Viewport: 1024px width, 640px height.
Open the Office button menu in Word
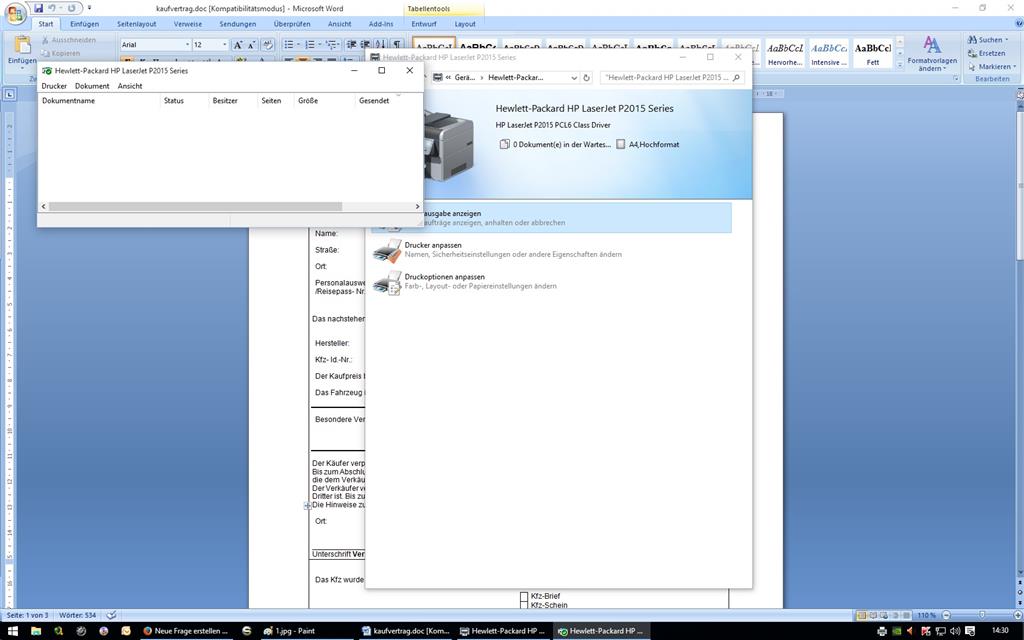16,14
